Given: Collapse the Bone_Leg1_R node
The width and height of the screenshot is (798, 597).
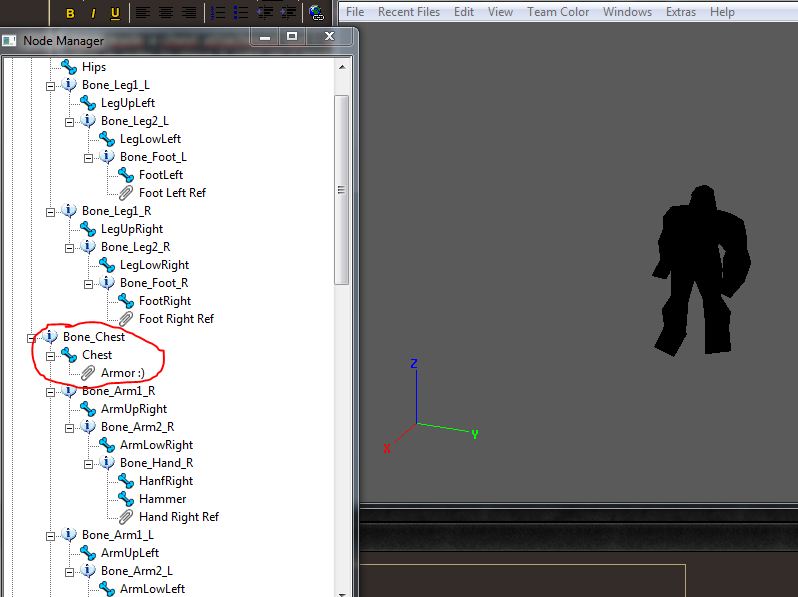Looking at the screenshot, I should 50,212.
